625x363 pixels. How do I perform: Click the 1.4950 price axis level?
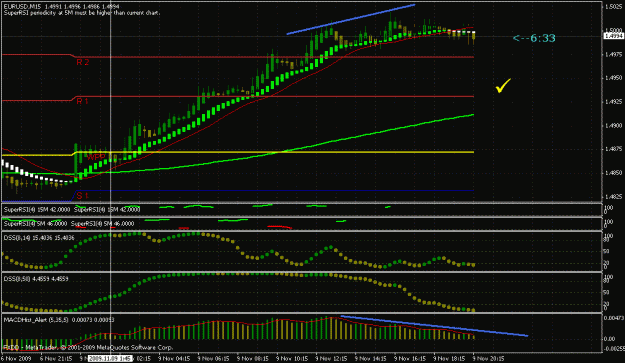[613, 78]
